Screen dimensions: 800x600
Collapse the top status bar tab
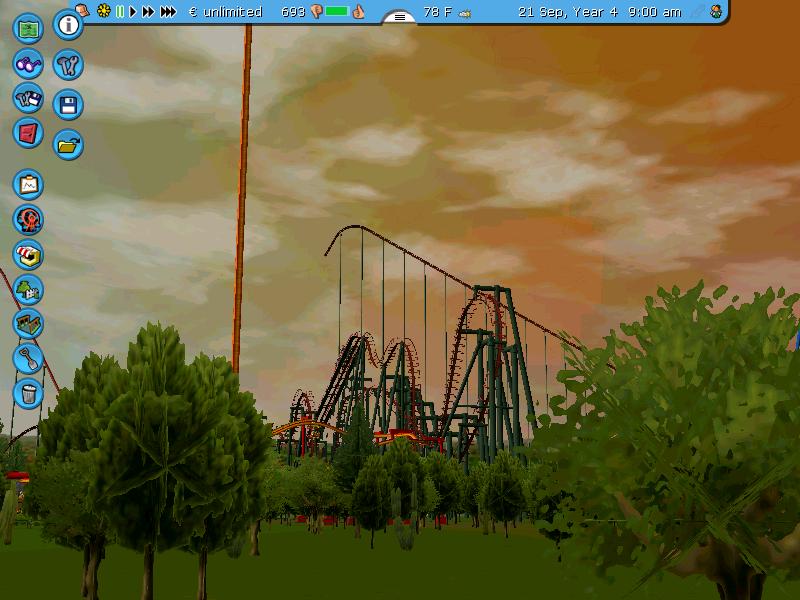[x=399, y=17]
